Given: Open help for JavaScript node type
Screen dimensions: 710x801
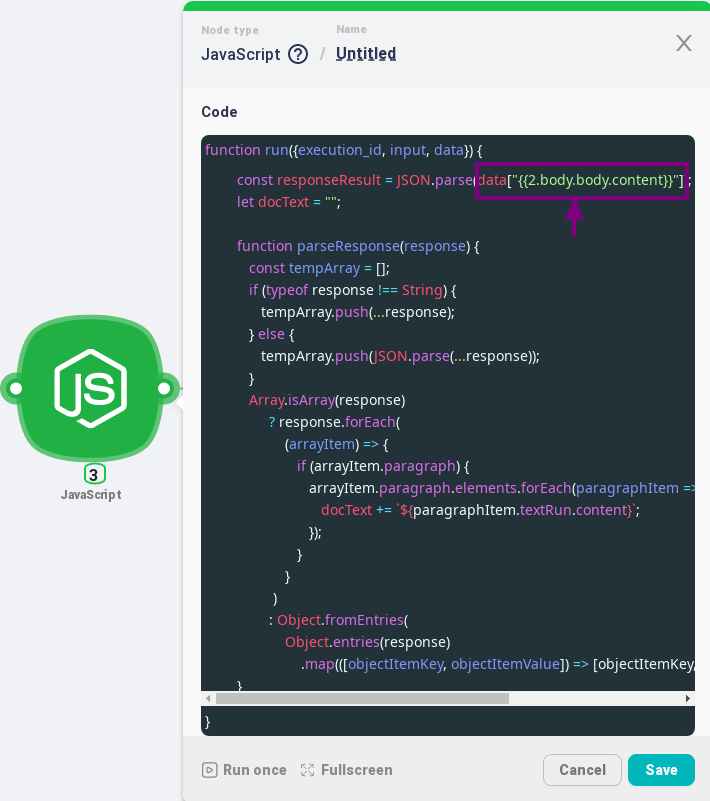Looking at the screenshot, I should pos(298,54).
